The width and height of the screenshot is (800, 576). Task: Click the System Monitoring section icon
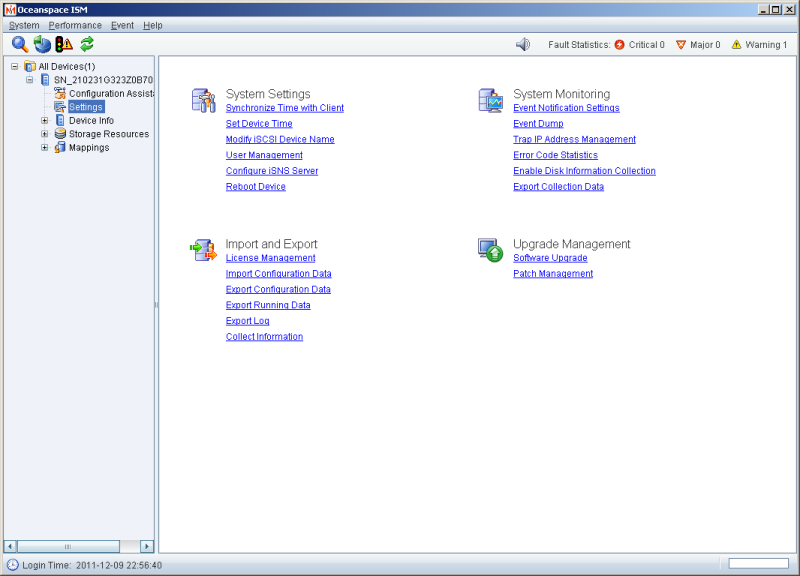pos(491,100)
